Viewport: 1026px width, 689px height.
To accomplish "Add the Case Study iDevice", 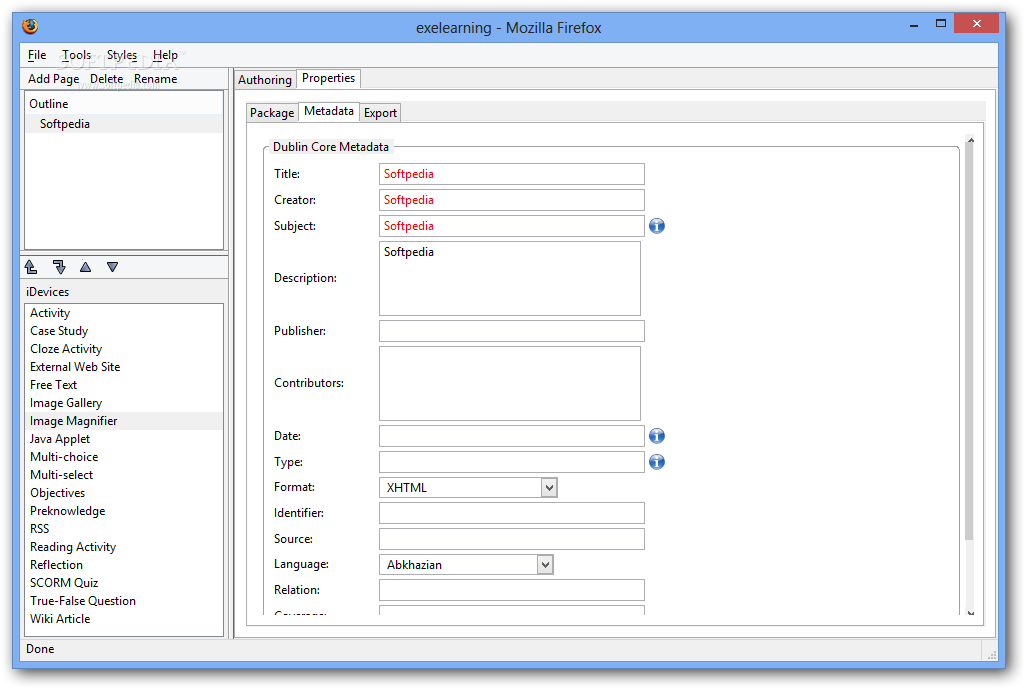I will point(124,331).
